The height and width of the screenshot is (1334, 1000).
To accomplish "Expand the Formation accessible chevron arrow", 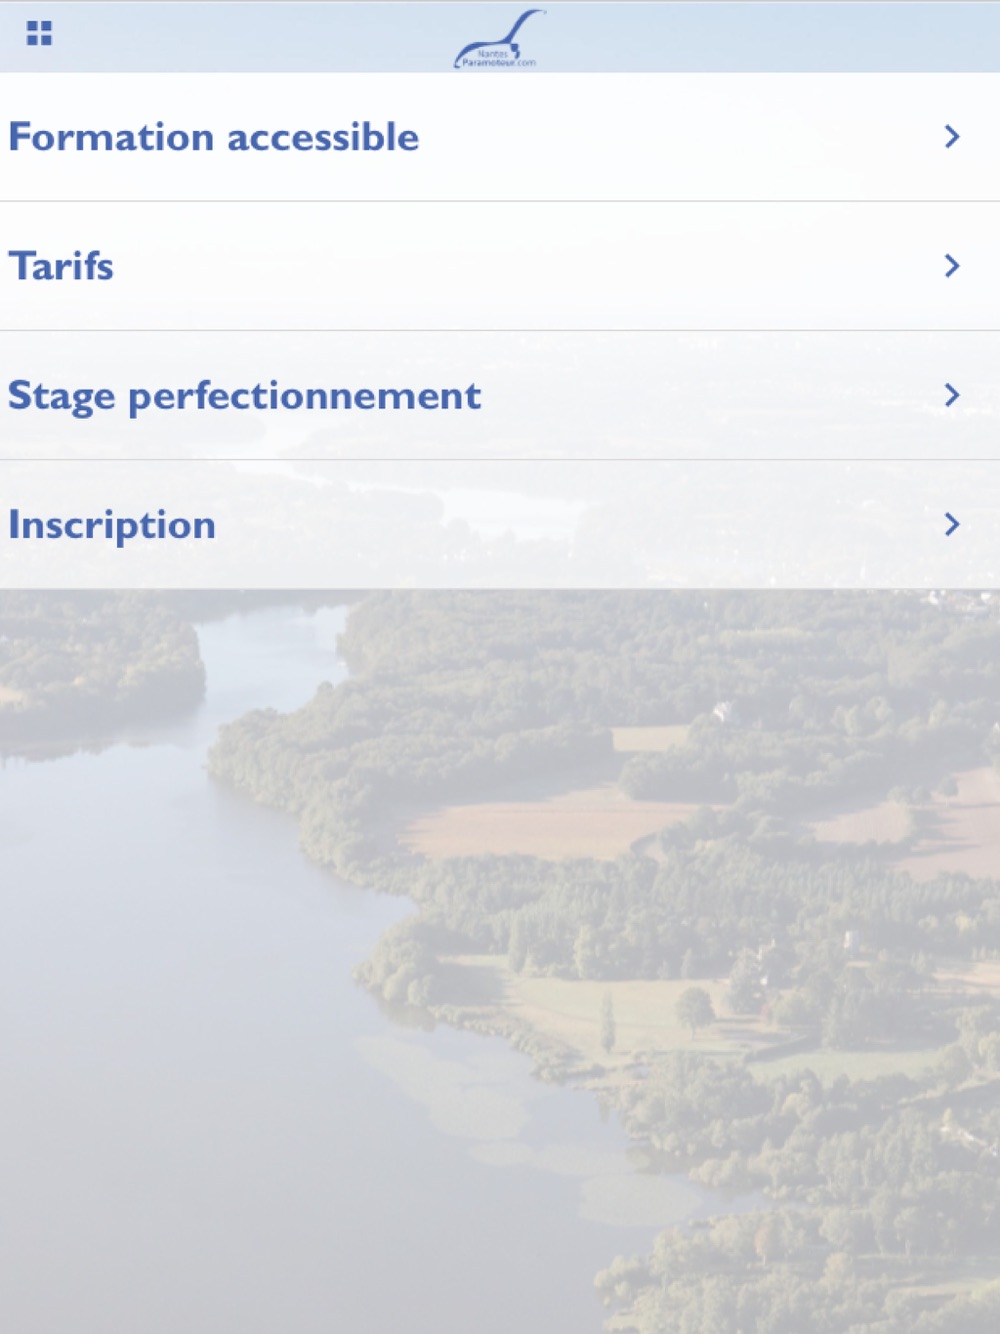I will 952,137.
